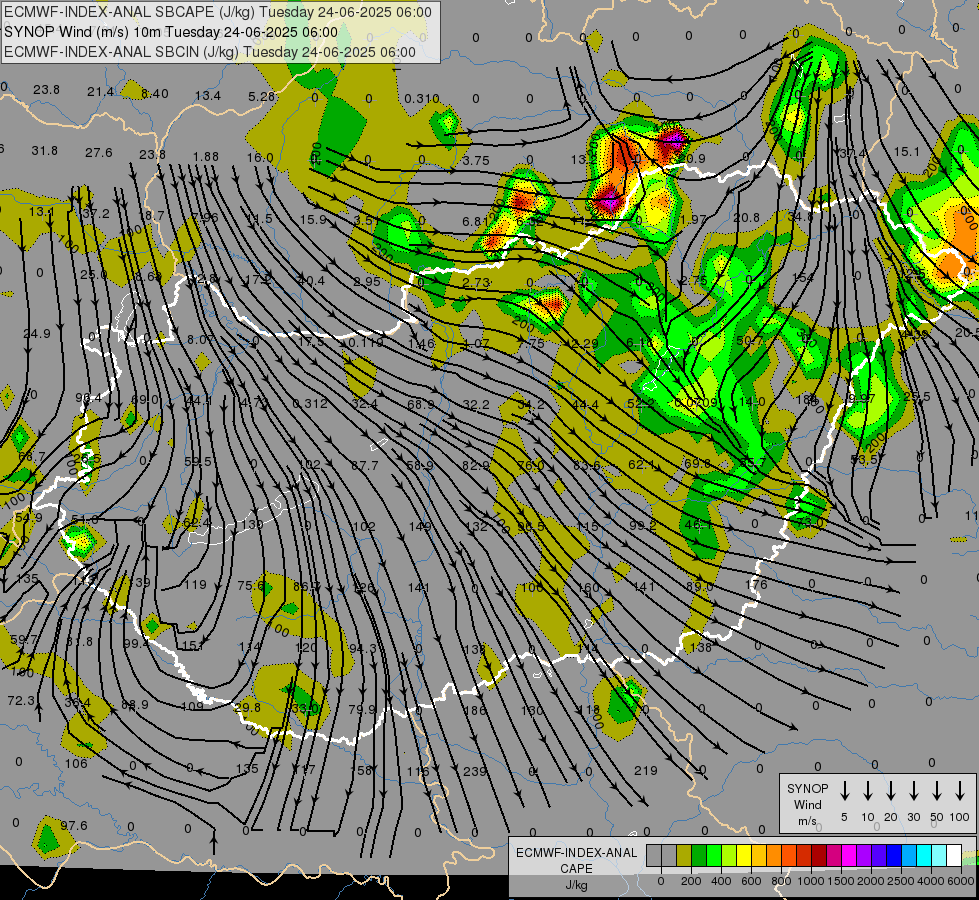Click the 72.3 value on the map
This screenshot has width=979, height=900.
click(x=21, y=701)
